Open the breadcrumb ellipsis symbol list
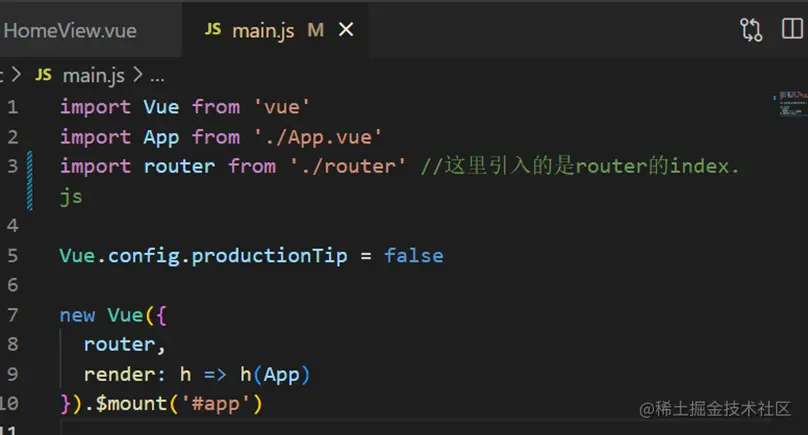 (157, 77)
